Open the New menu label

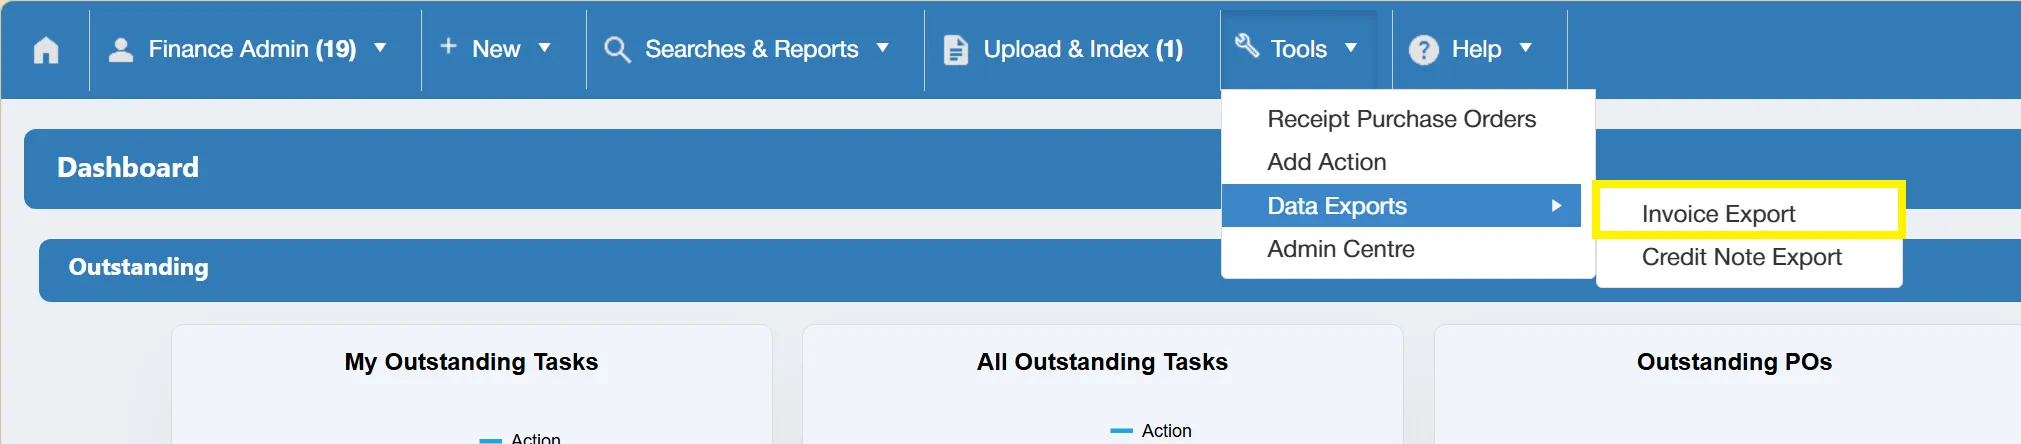click(496, 49)
